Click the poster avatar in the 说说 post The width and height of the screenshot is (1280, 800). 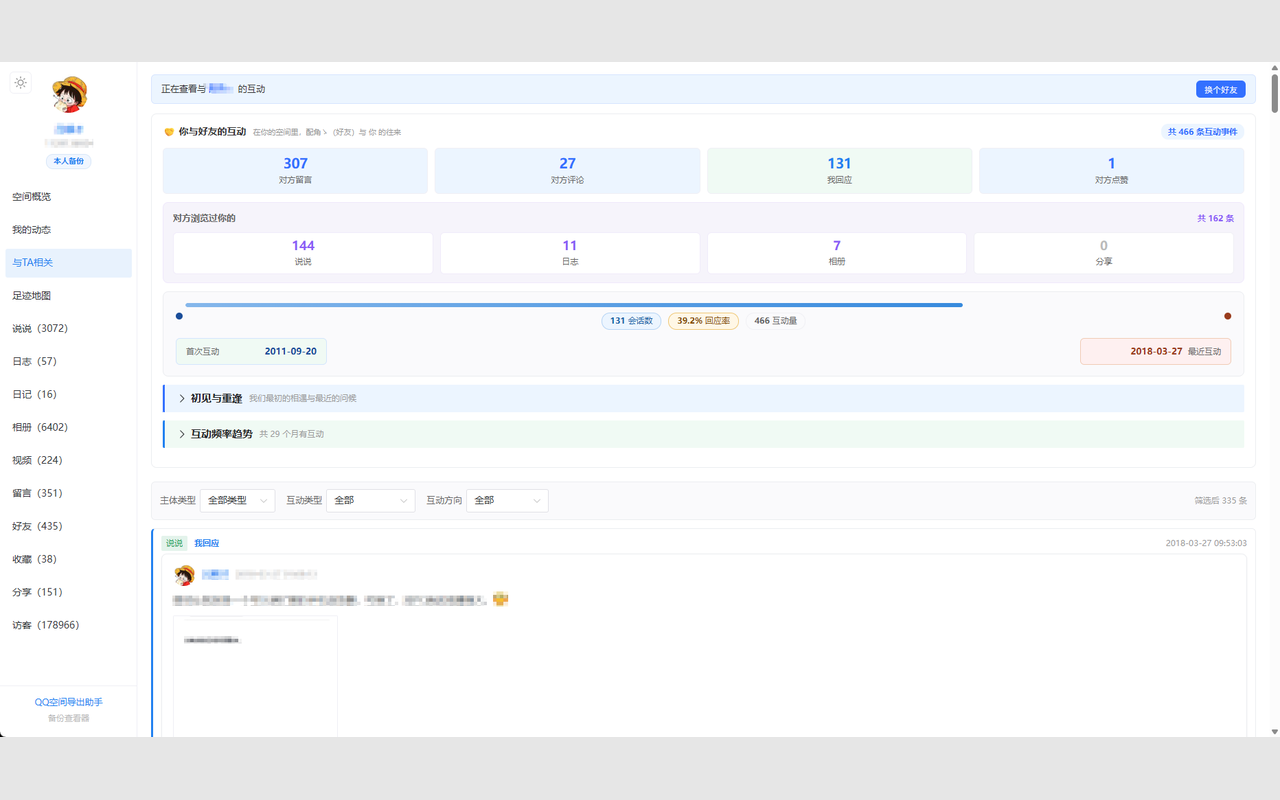(184, 575)
